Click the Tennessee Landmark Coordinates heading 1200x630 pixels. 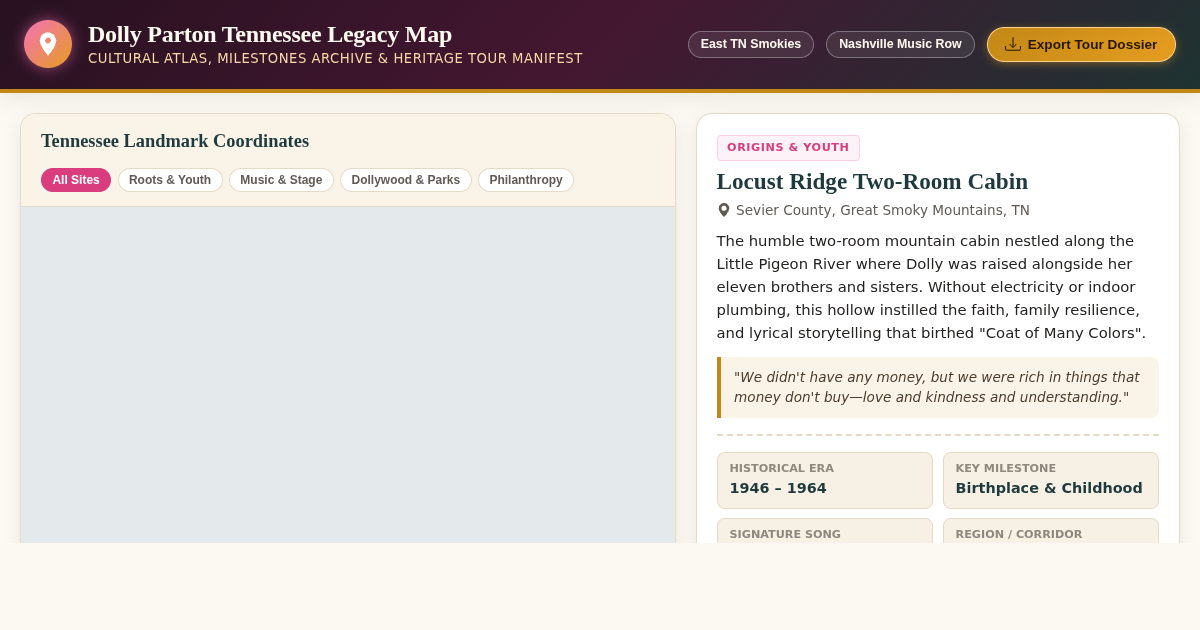coord(175,141)
